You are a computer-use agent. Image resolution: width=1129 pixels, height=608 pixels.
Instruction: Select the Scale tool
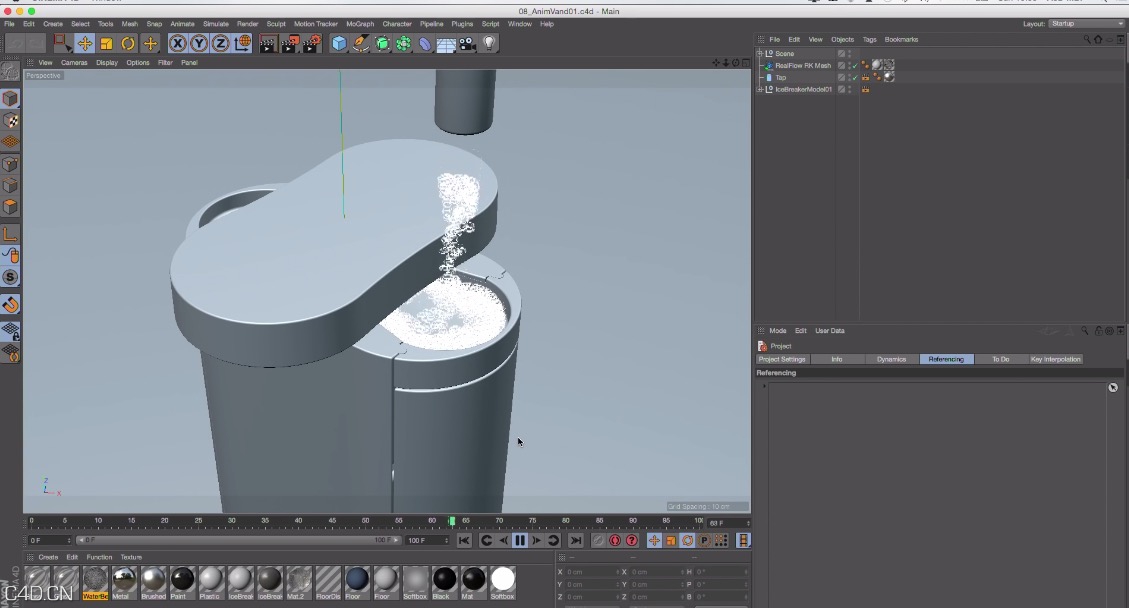(105, 43)
